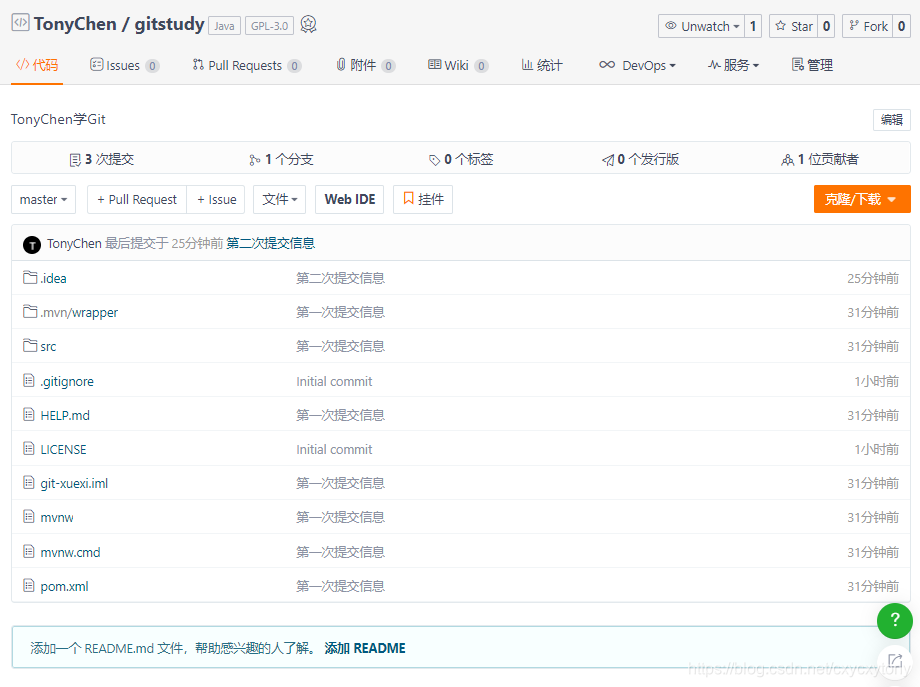
Task: Click the Fork count 0
Action: 901,26
